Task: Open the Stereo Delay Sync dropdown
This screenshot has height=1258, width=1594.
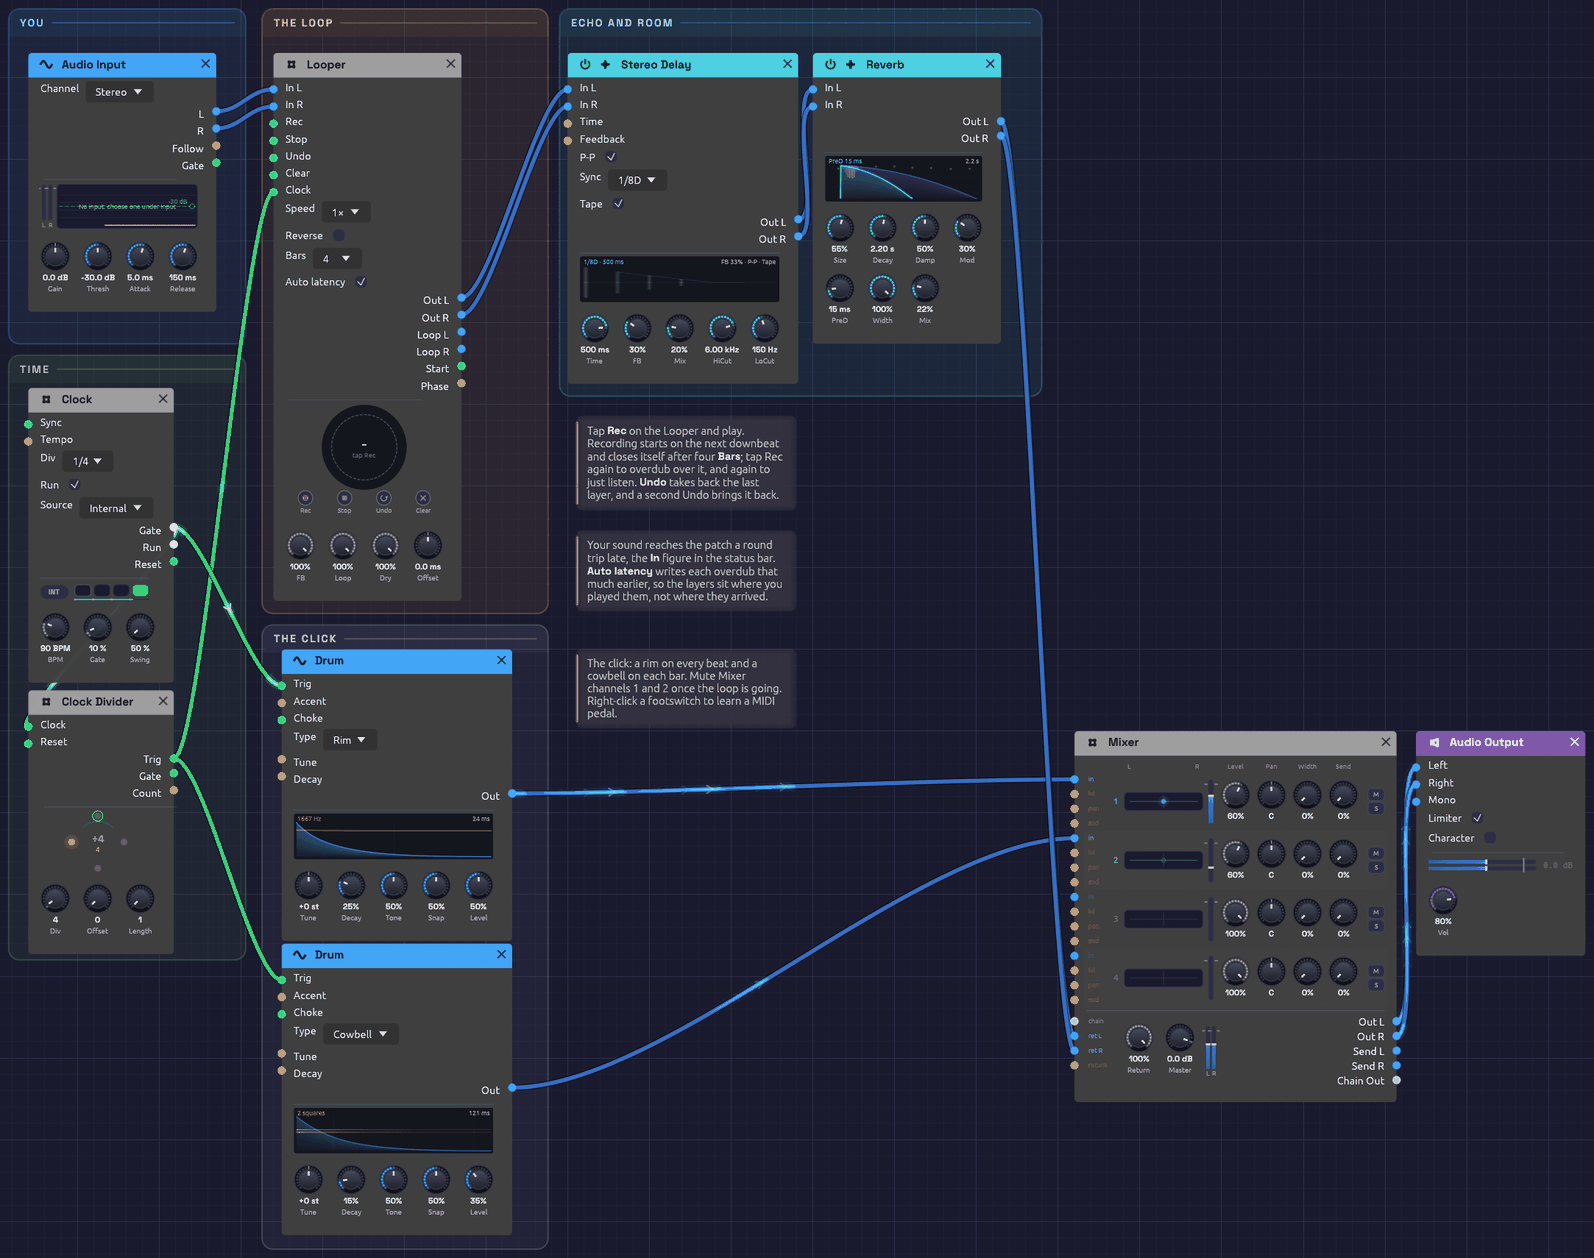Action: point(636,180)
